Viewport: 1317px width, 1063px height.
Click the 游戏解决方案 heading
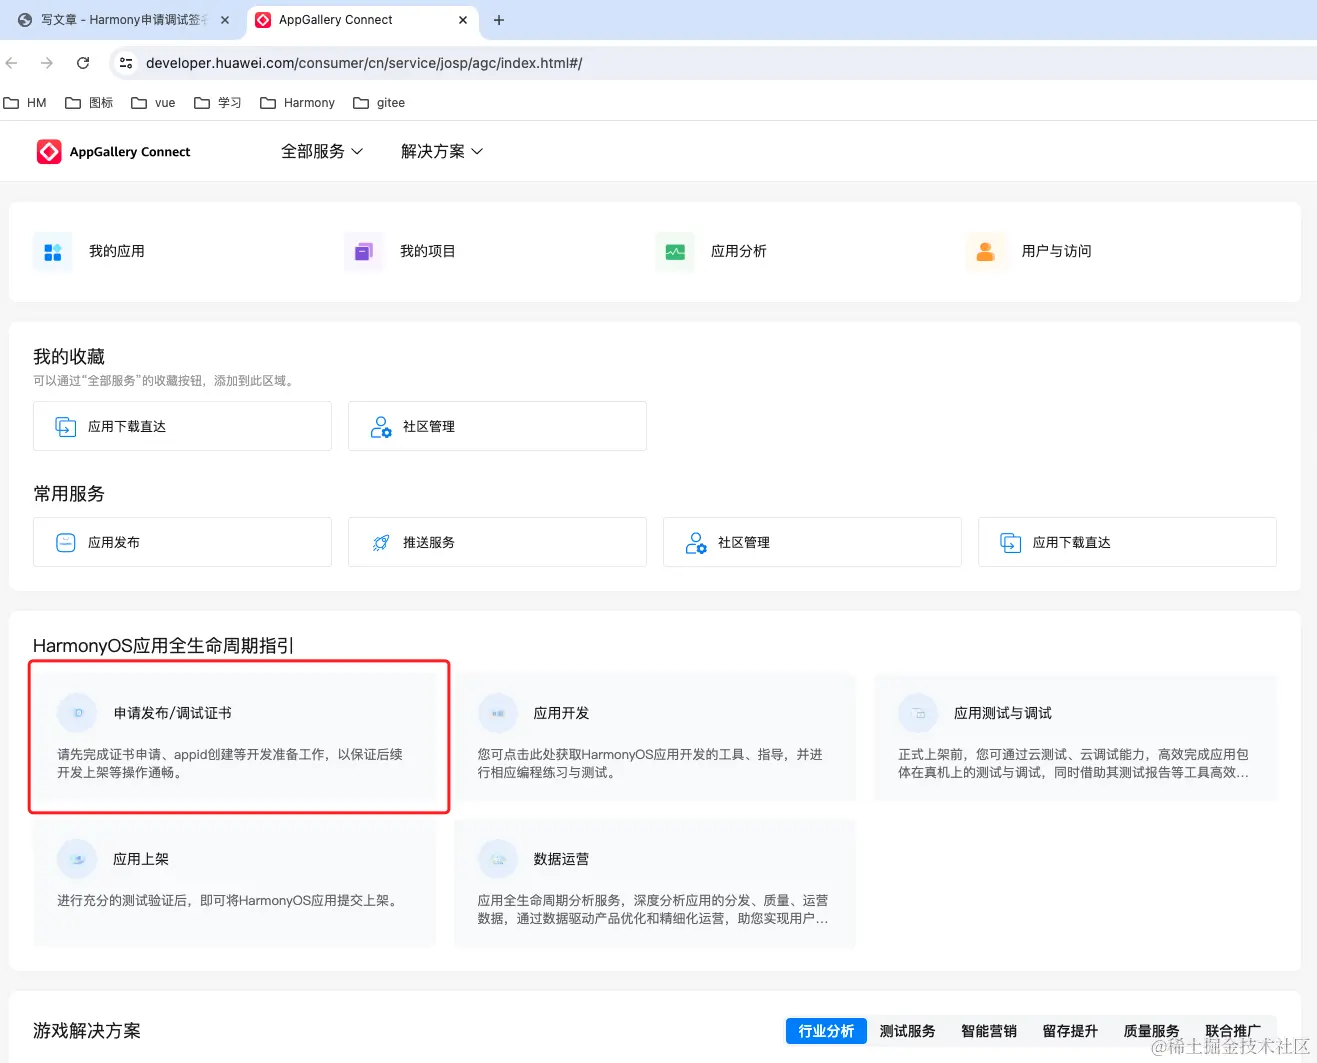(x=87, y=1031)
